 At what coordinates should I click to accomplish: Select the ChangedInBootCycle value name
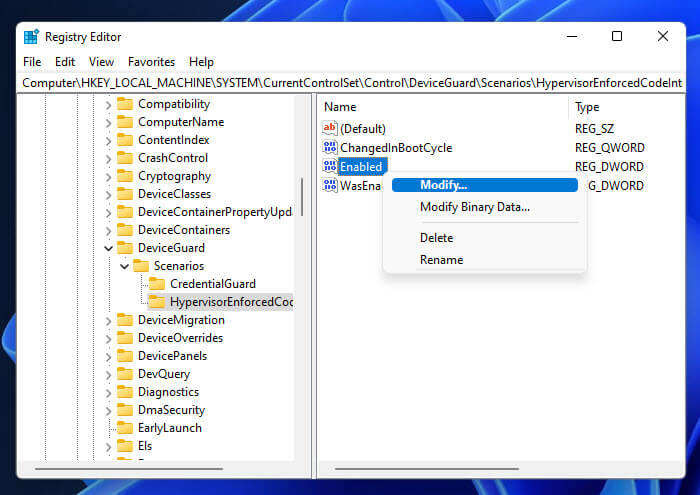[x=396, y=148]
